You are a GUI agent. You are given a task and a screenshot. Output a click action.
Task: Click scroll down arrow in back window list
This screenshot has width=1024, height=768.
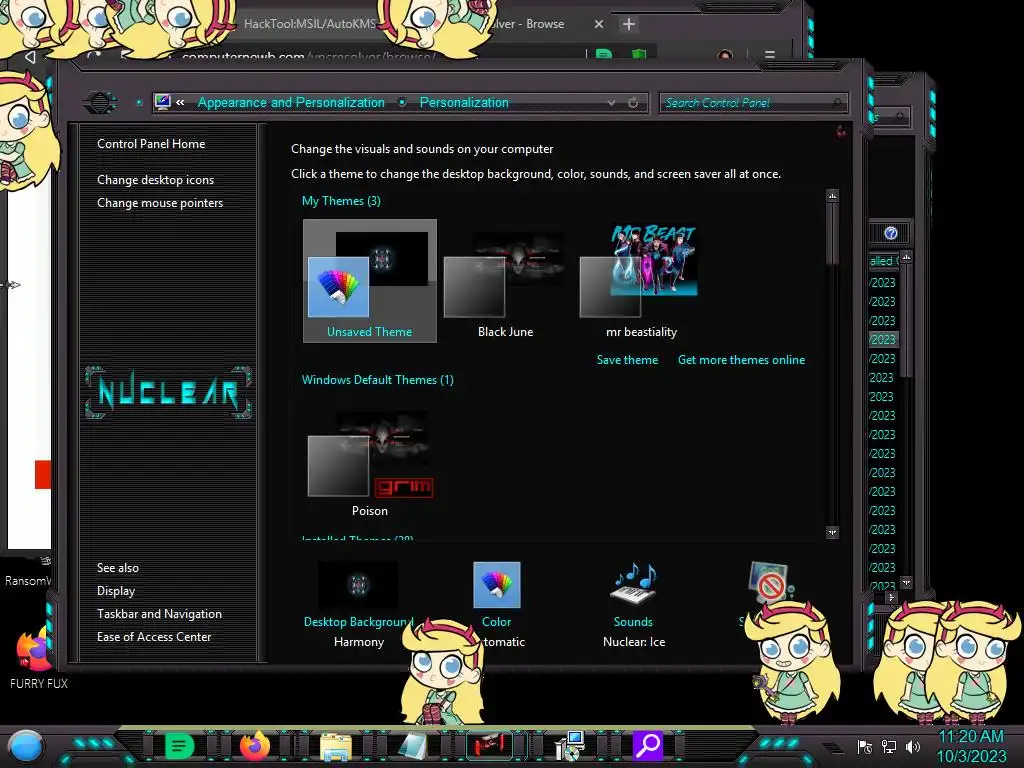[906, 582]
